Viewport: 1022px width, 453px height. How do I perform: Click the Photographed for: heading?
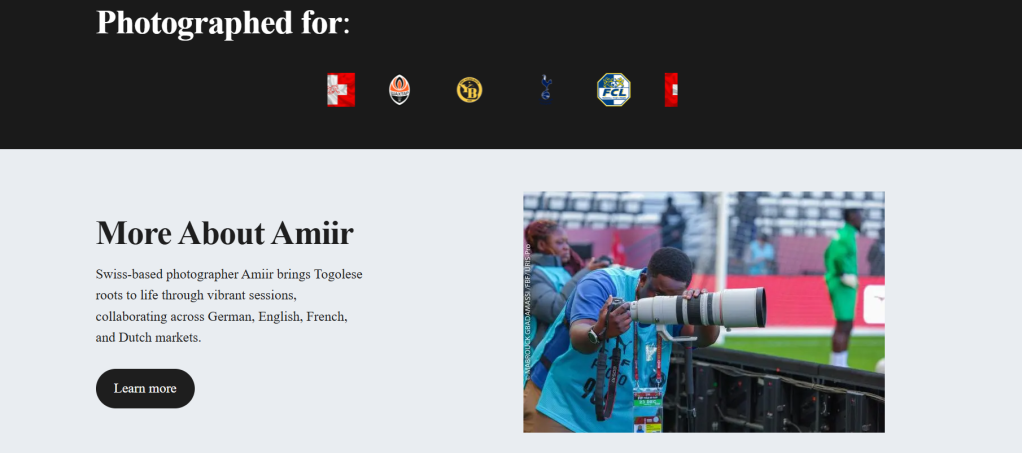(224, 22)
